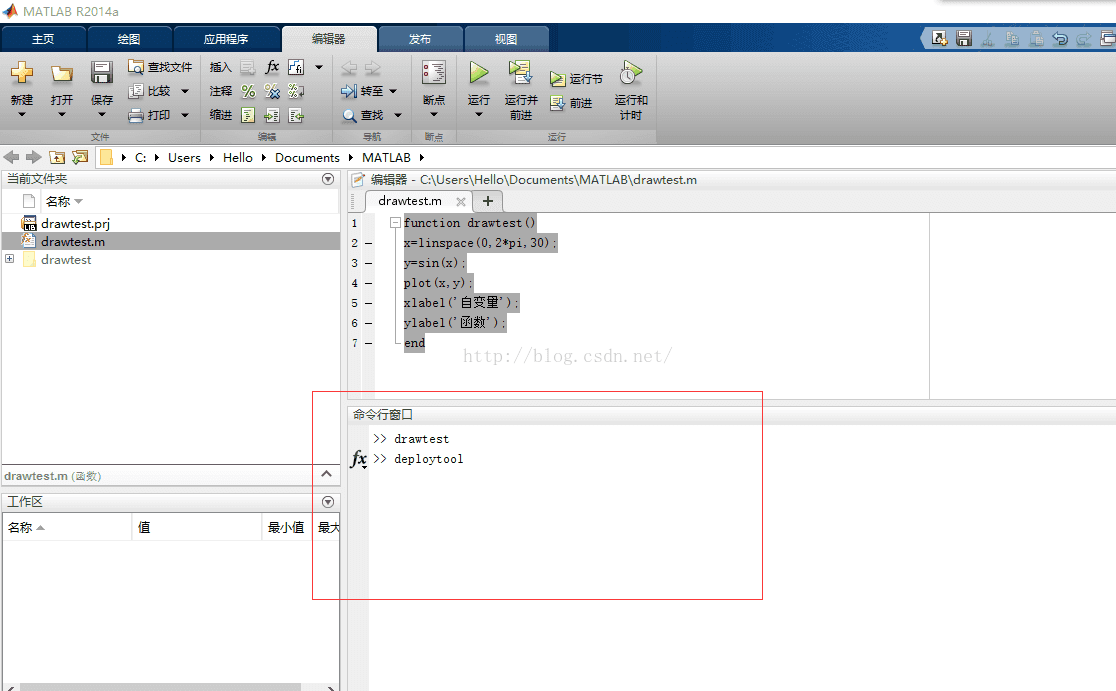Click the plus button to add editor tab
The width and height of the screenshot is (1116, 691).
coord(488,201)
